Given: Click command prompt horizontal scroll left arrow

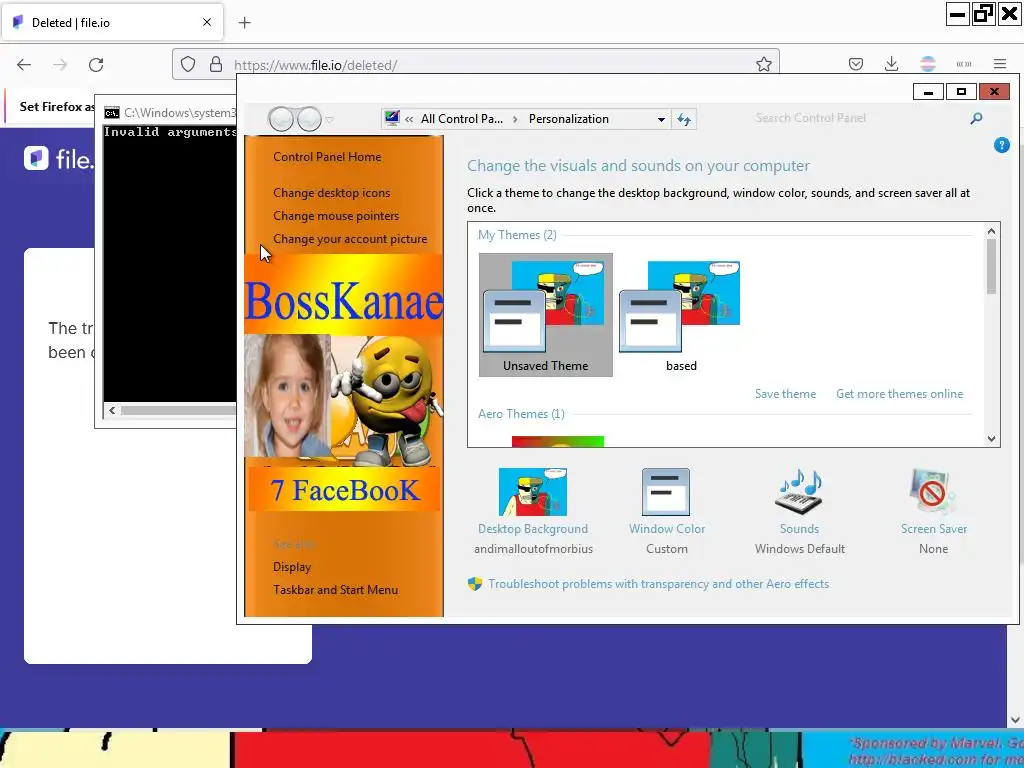Looking at the screenshot, I should tap(112, 410).
